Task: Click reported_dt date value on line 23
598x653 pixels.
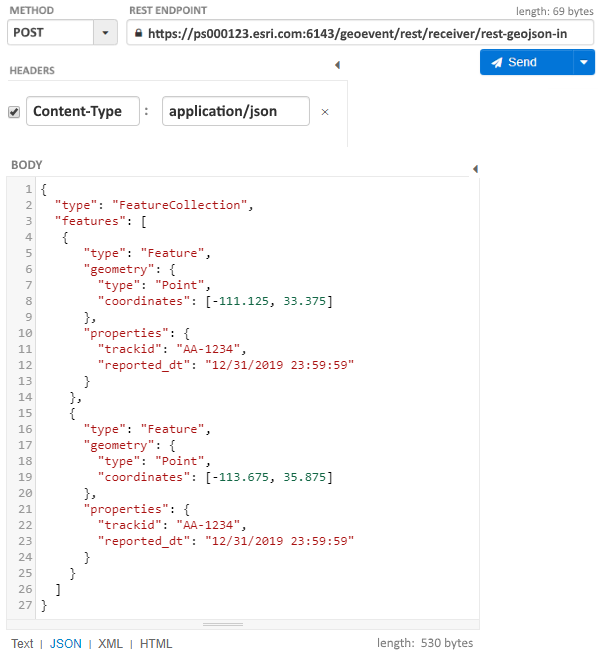Action: coord(279,541)
